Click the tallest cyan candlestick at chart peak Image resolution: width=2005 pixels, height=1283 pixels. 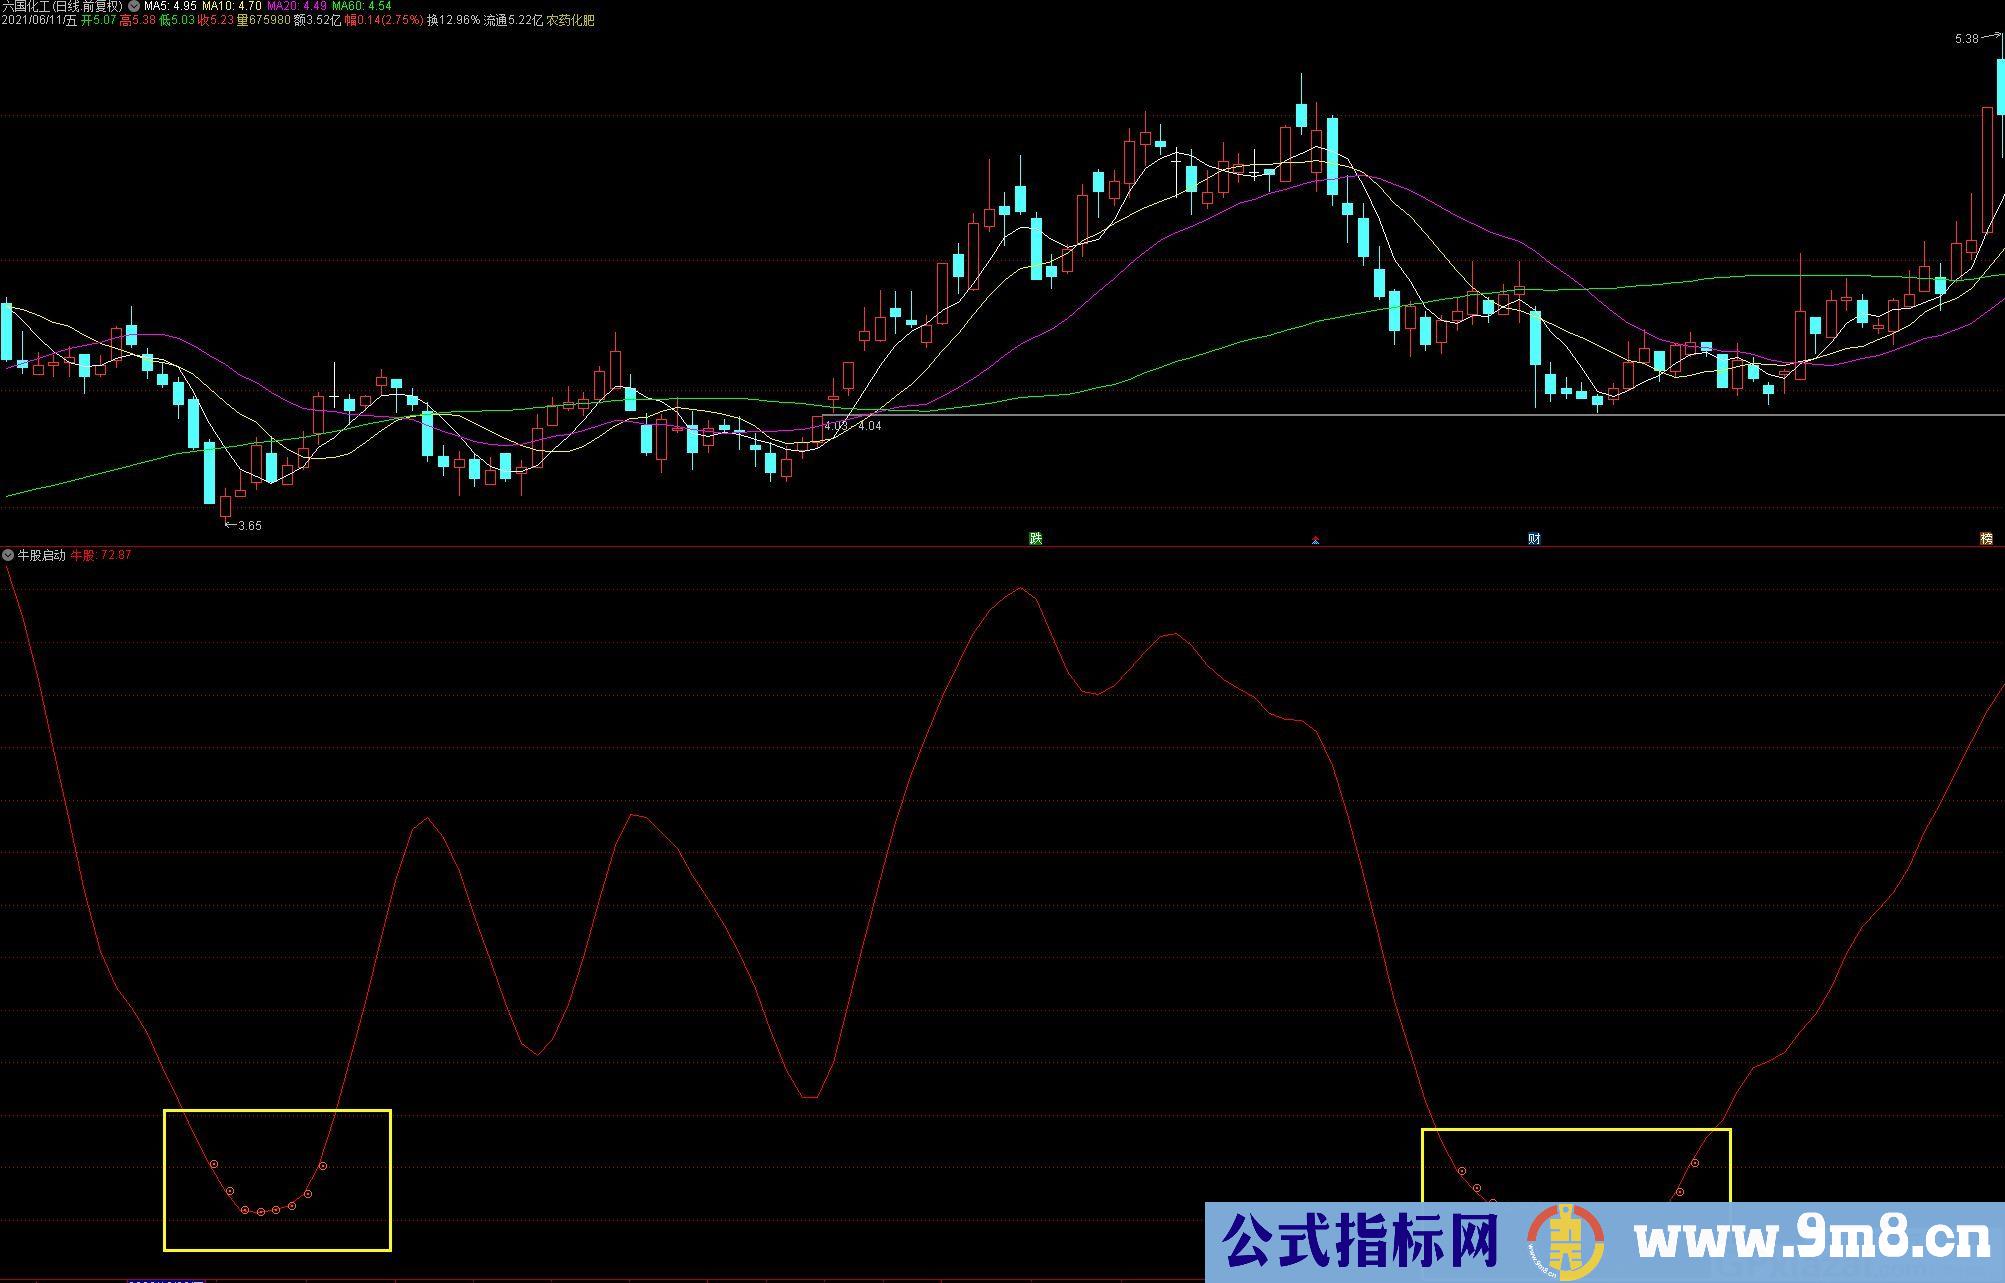point(1332,156)
